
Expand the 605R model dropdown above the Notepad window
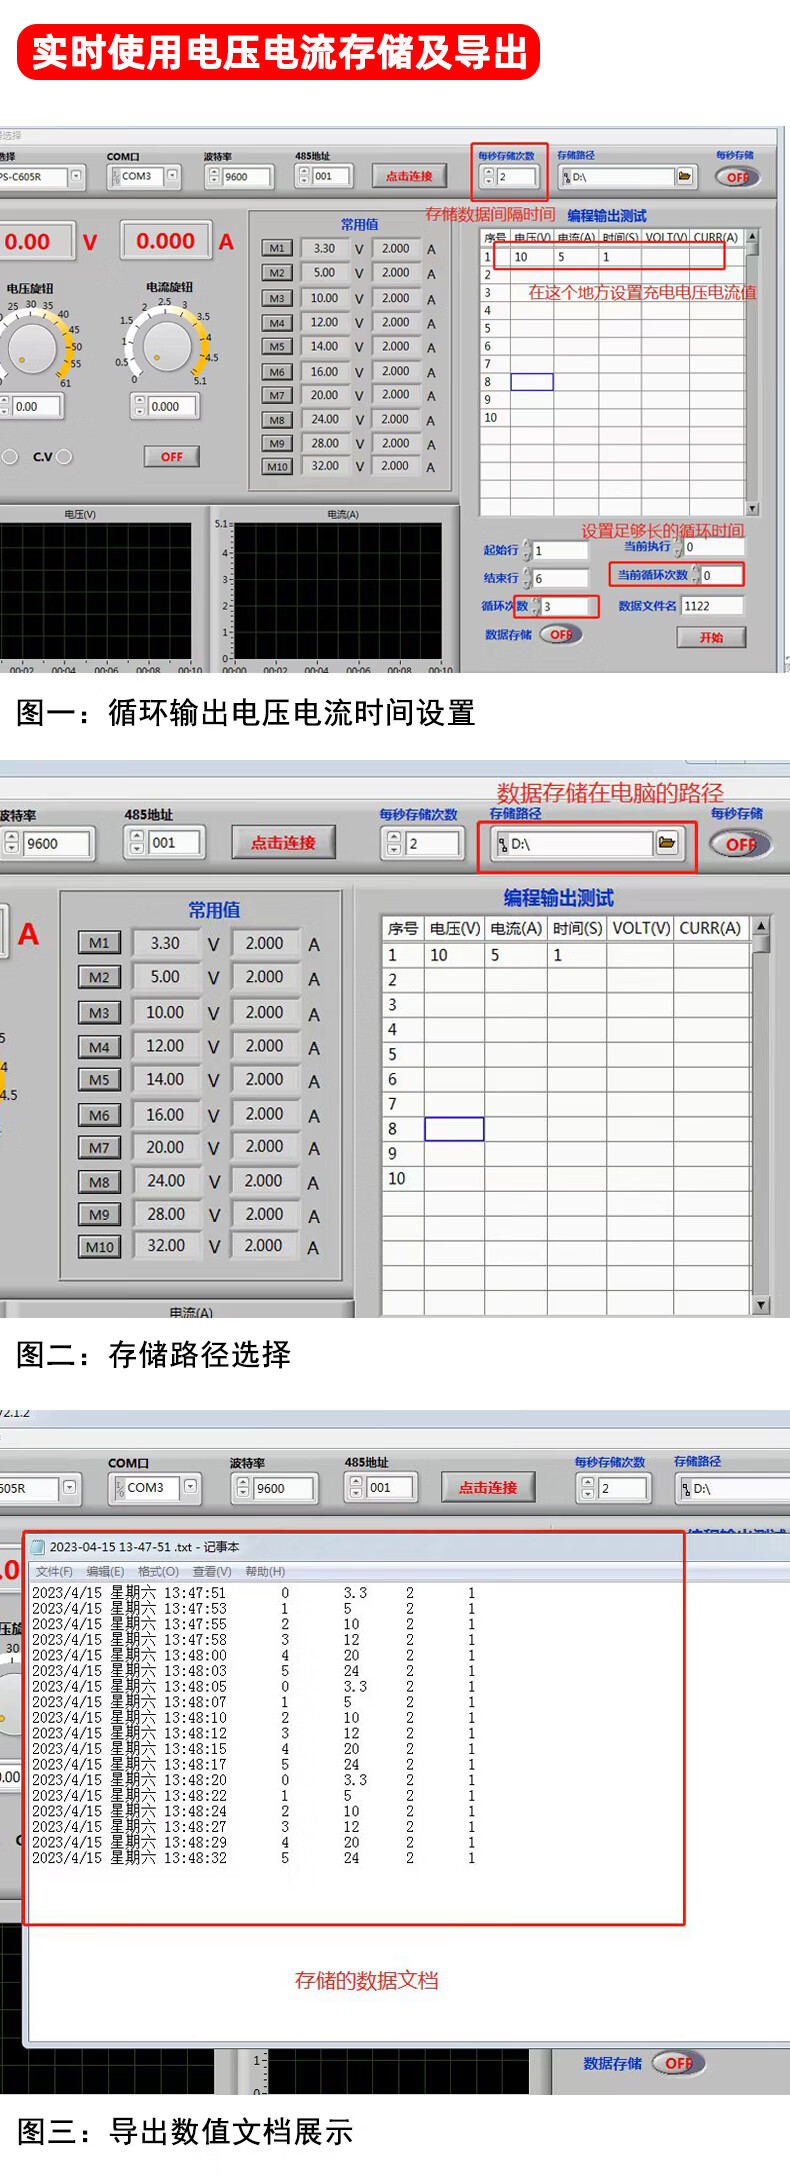coord(69,1487)
